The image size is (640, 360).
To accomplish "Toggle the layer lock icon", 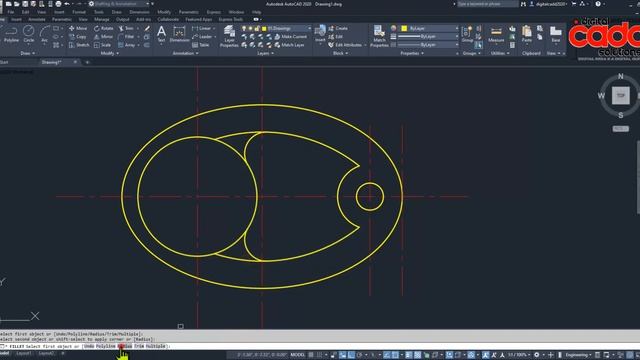I will (257, 29).
